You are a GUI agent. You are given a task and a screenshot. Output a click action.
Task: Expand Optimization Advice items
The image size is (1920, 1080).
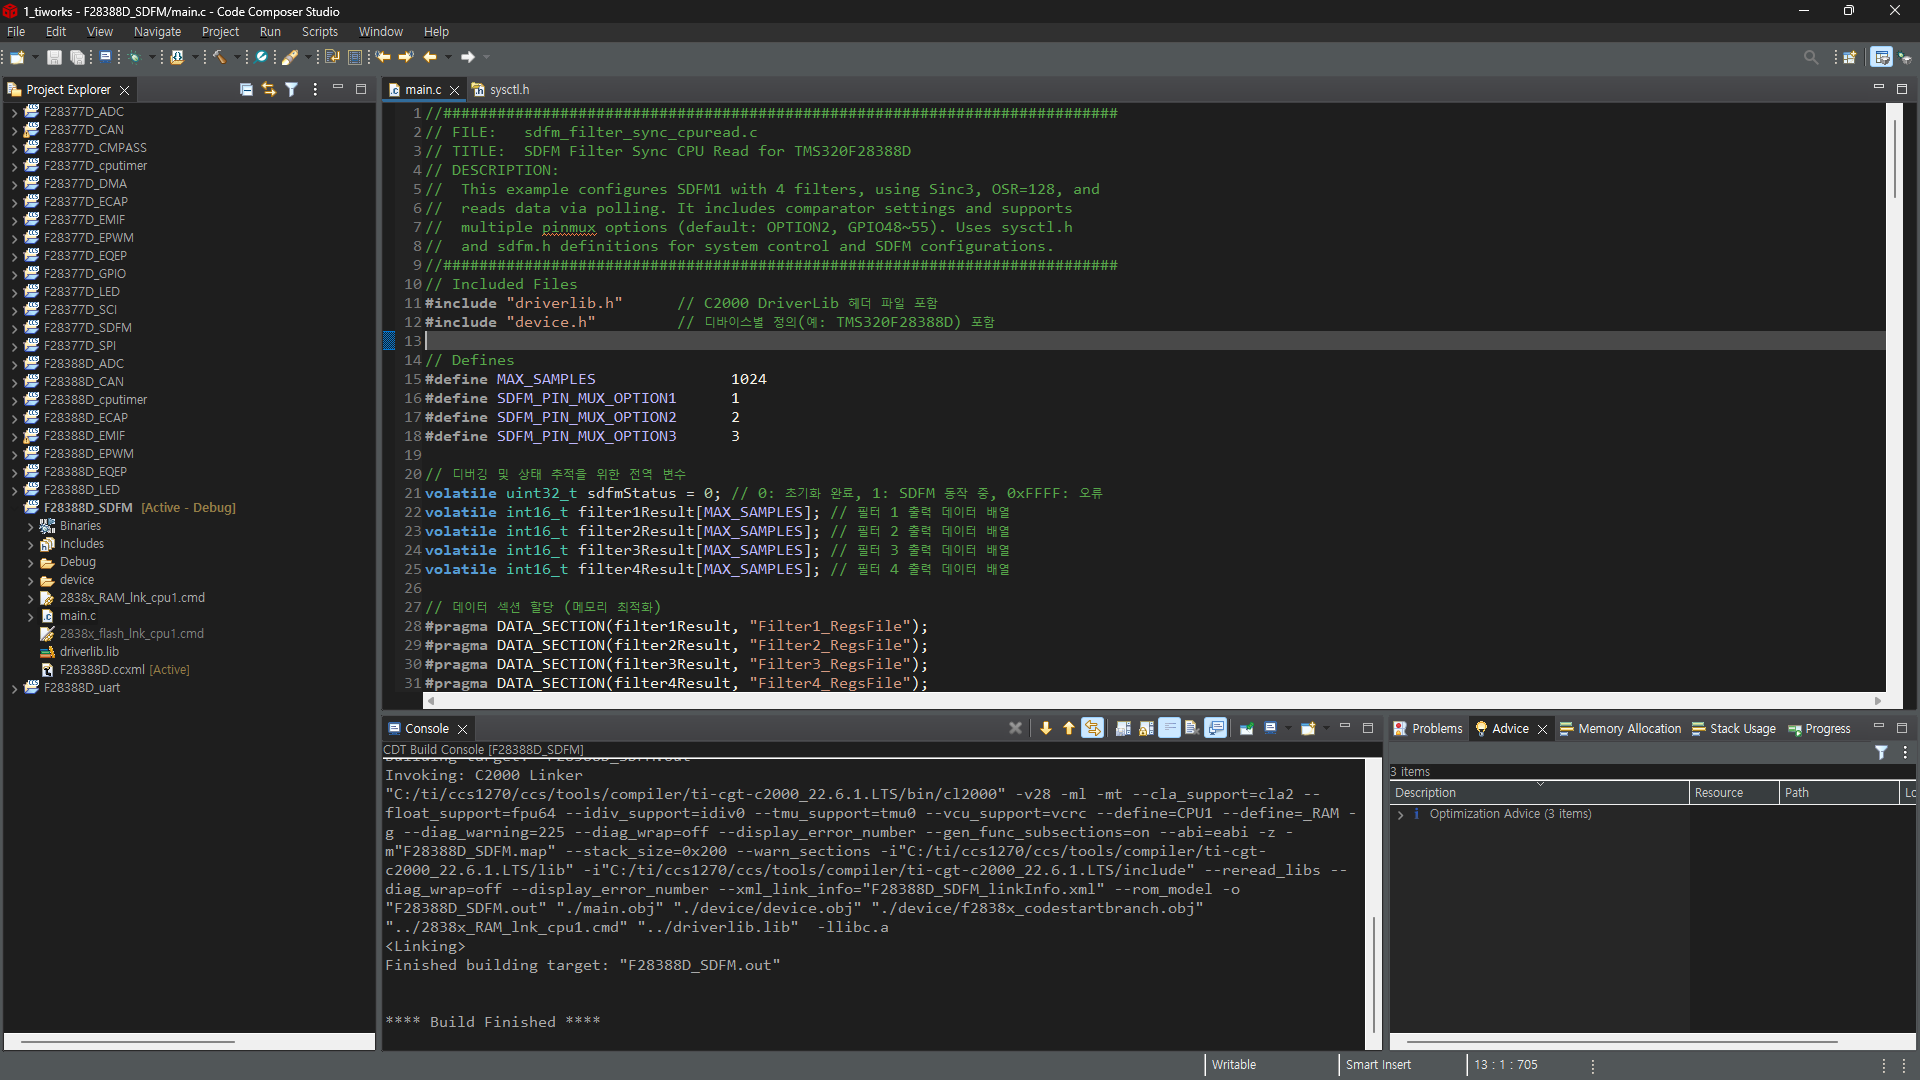click(x=1400, y=814)
